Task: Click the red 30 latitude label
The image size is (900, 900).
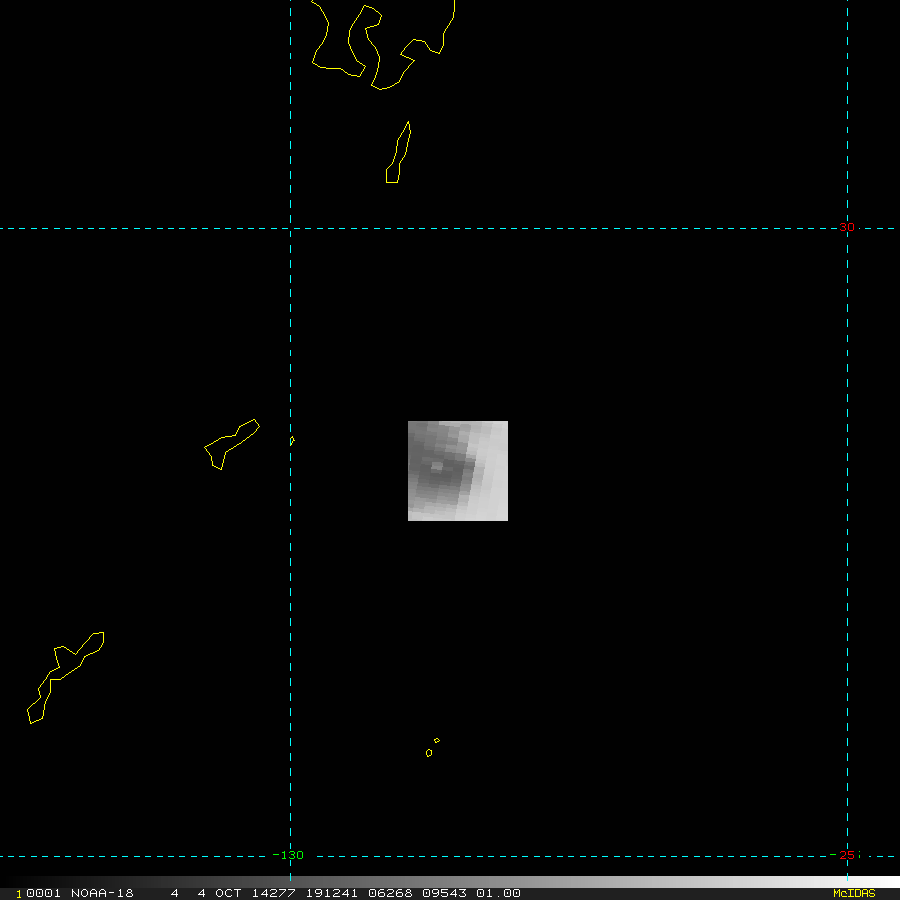Action: (x=847, y=227)
